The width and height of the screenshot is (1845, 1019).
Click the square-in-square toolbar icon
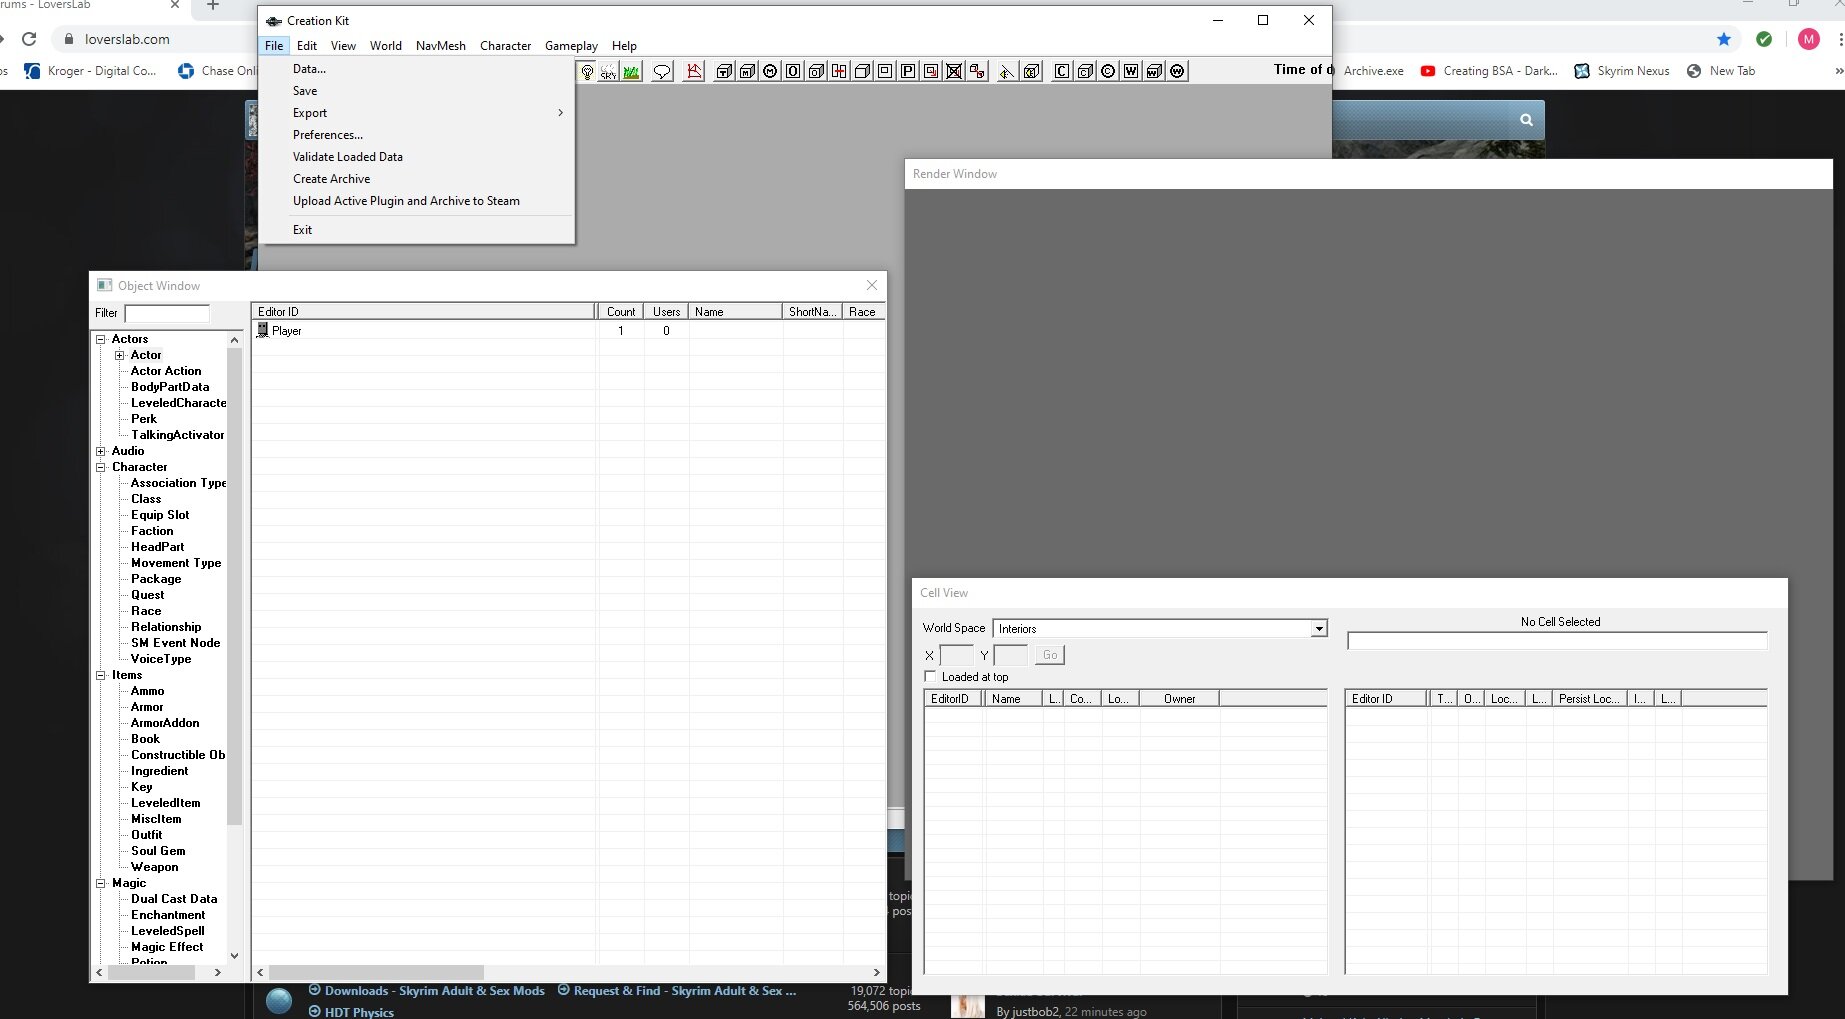point(885,71)
